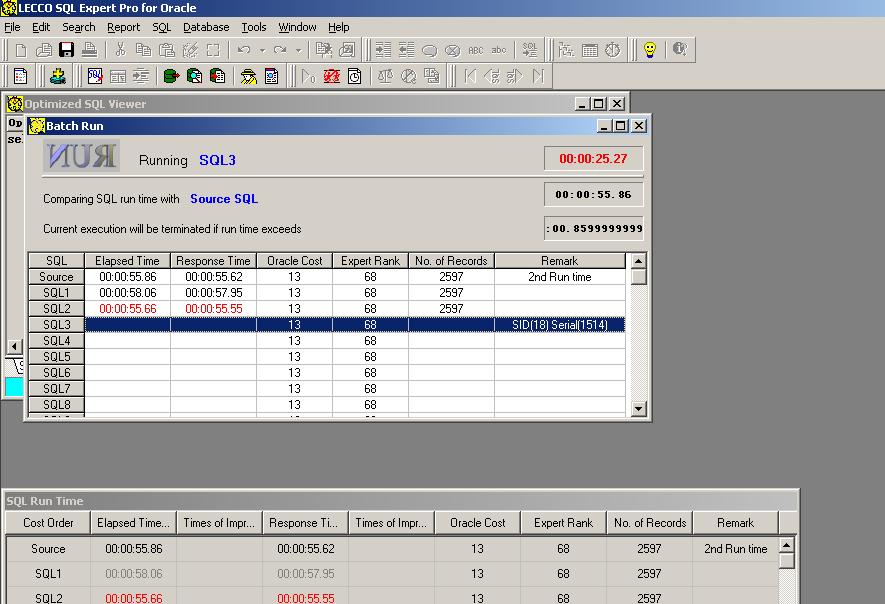Screen dimensions: 885x604
Task: Select the Source row header in Batch Run
Action: pos(56,277)
